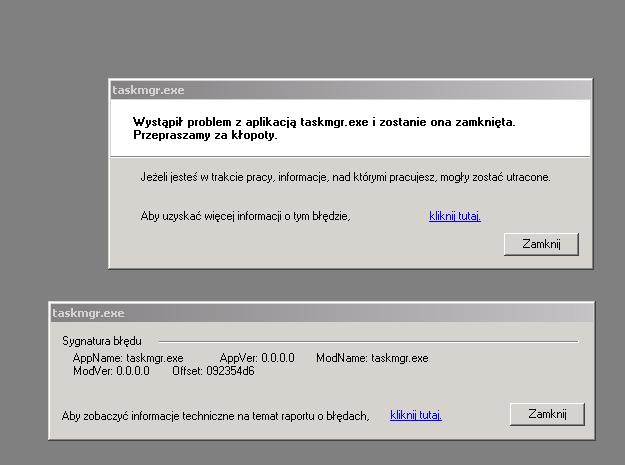Click the bold 'Wystąpił problem z aplikacją' message
The image size is (625, 465).
(324, 122)
